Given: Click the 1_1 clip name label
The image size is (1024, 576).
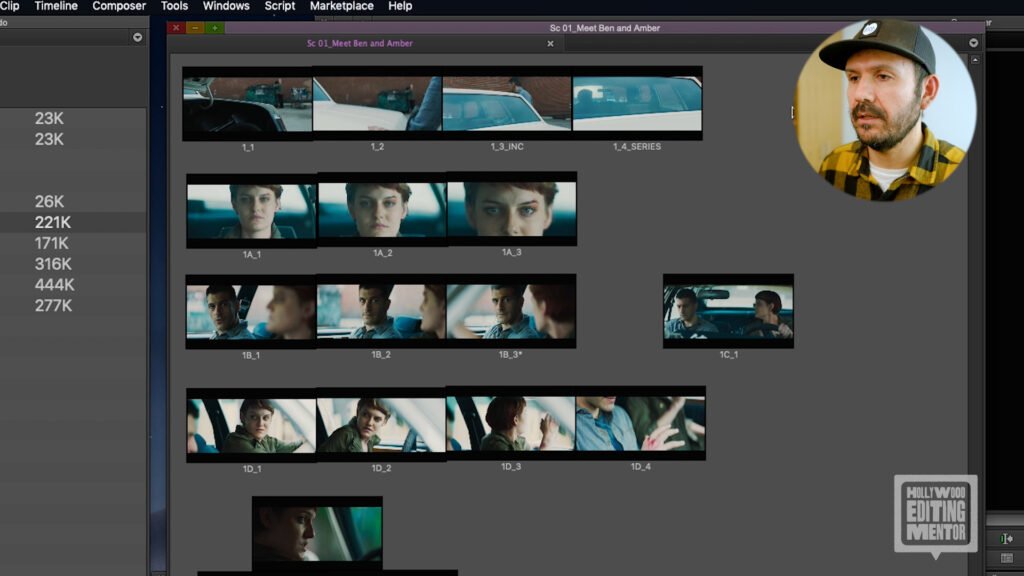Looking at the screenshot, I should tap(248, 148).
